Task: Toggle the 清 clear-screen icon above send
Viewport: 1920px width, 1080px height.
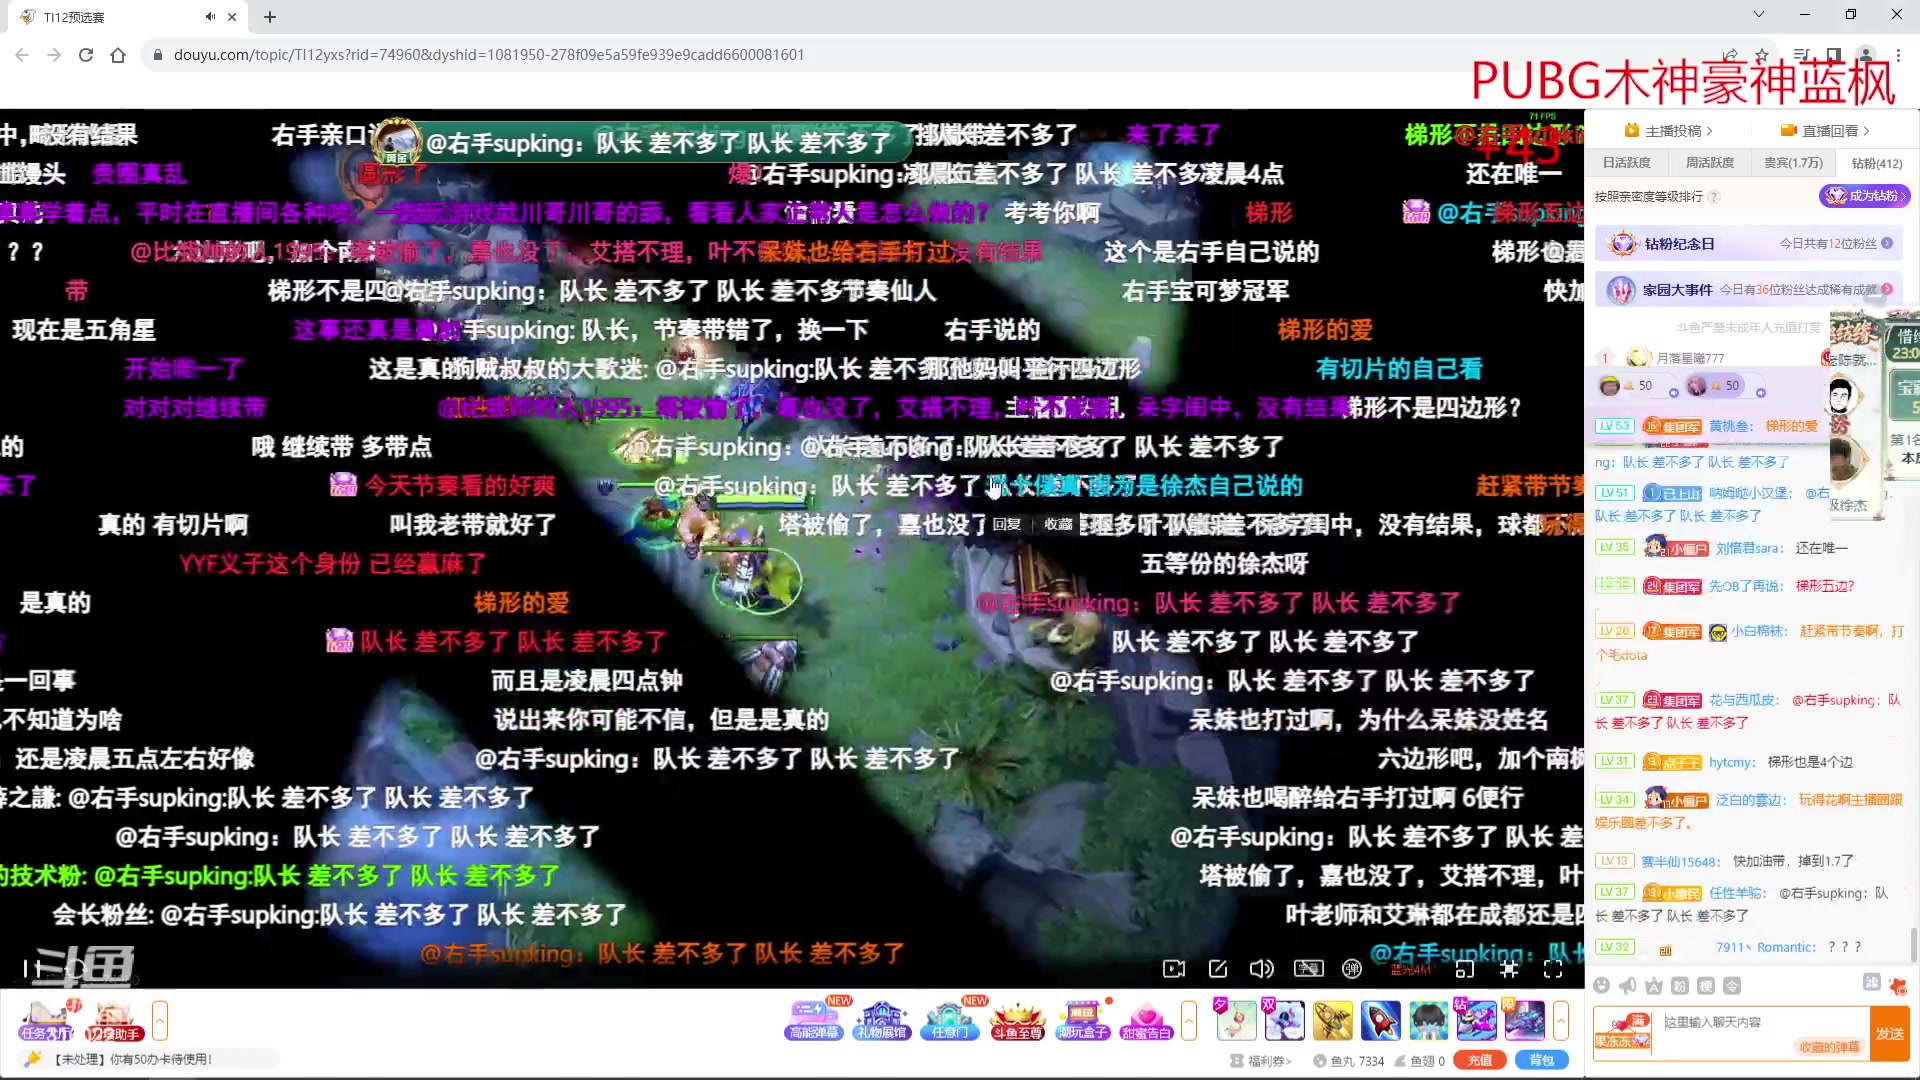Action: point(1872,983)
